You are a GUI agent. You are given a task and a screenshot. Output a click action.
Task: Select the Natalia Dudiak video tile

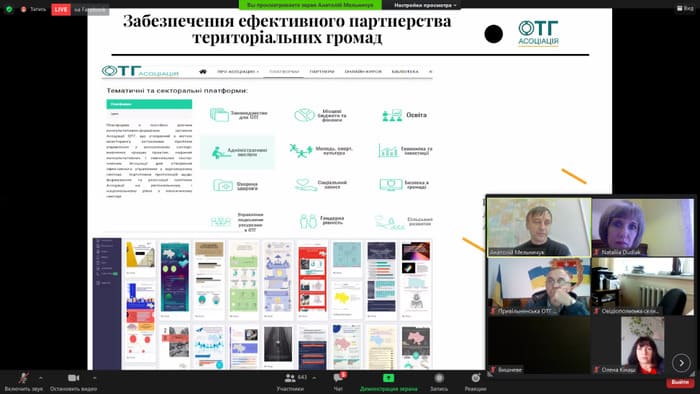[643, 227]
